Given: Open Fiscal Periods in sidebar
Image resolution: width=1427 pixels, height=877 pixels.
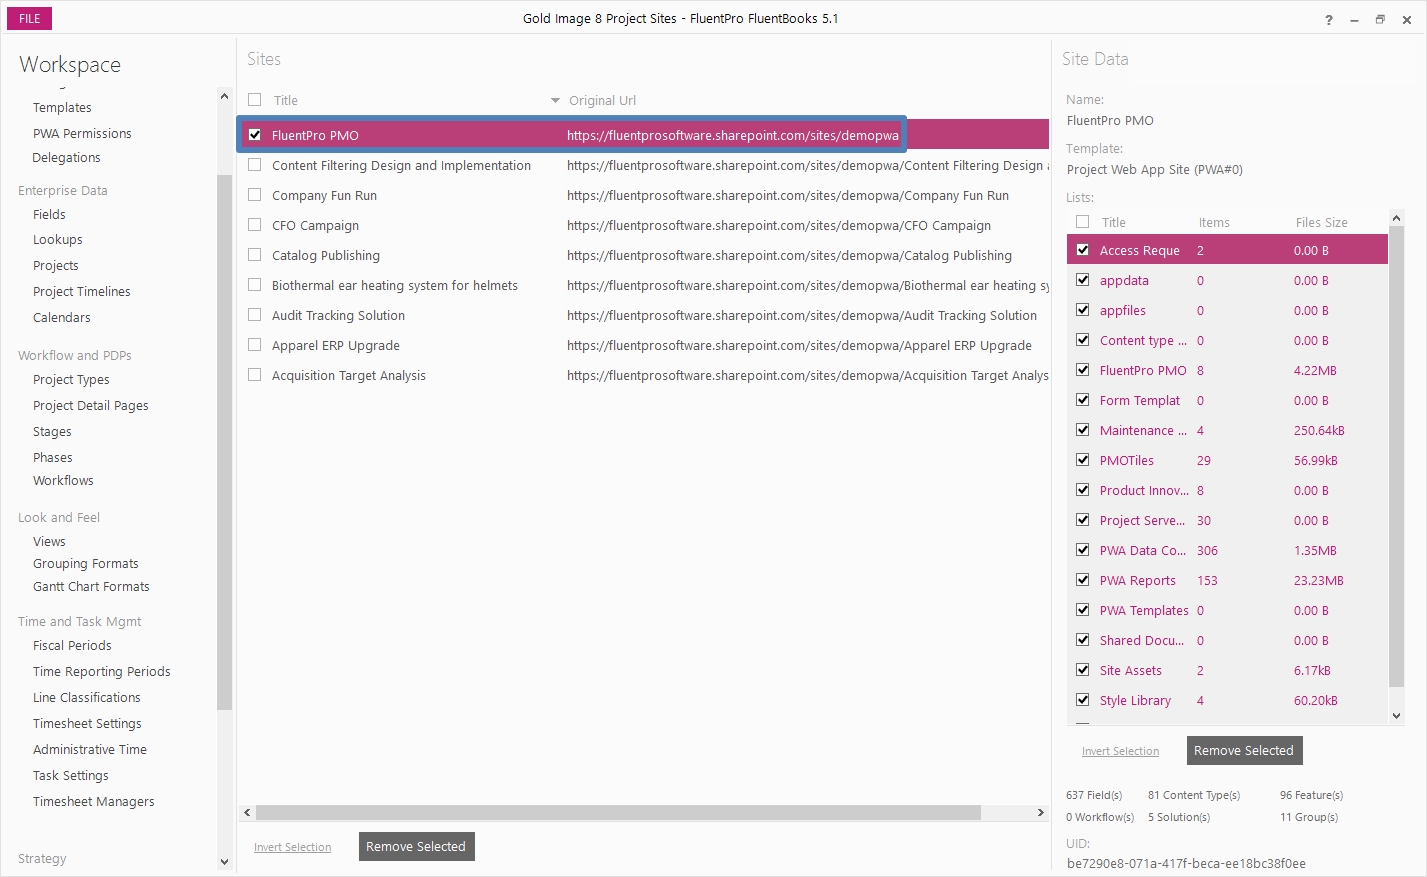Looking at the screenshot, I should pyautogui.click(x=72, y=646).
